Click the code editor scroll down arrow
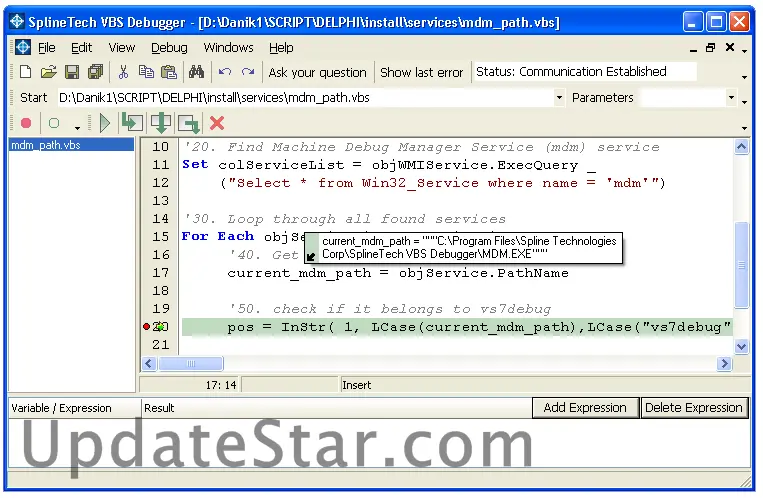This screenshot has width=763, height=498. pyautogui.click(x=741, y=347)
